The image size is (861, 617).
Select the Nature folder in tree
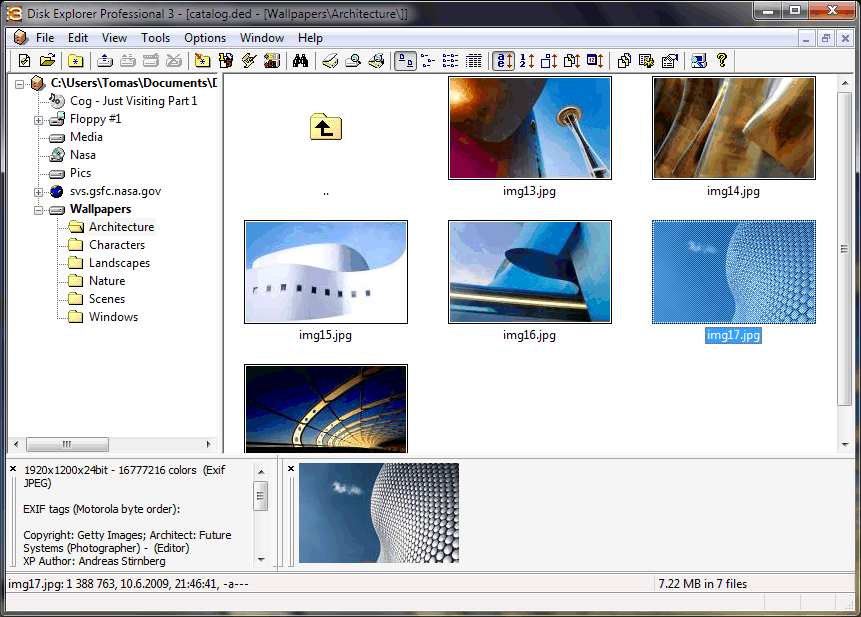107,281
